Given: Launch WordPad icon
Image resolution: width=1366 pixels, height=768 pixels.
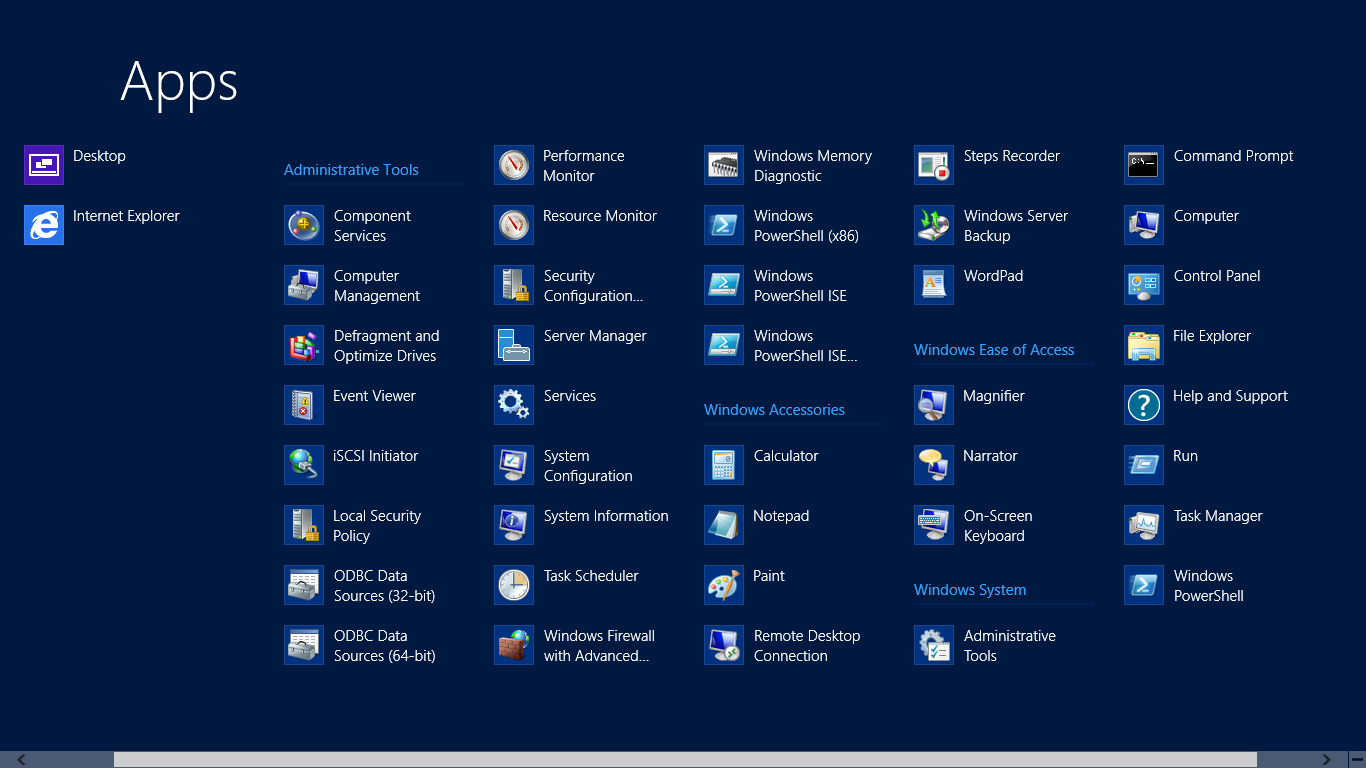Looking at the screenshot, I should [x=934, y=285].
